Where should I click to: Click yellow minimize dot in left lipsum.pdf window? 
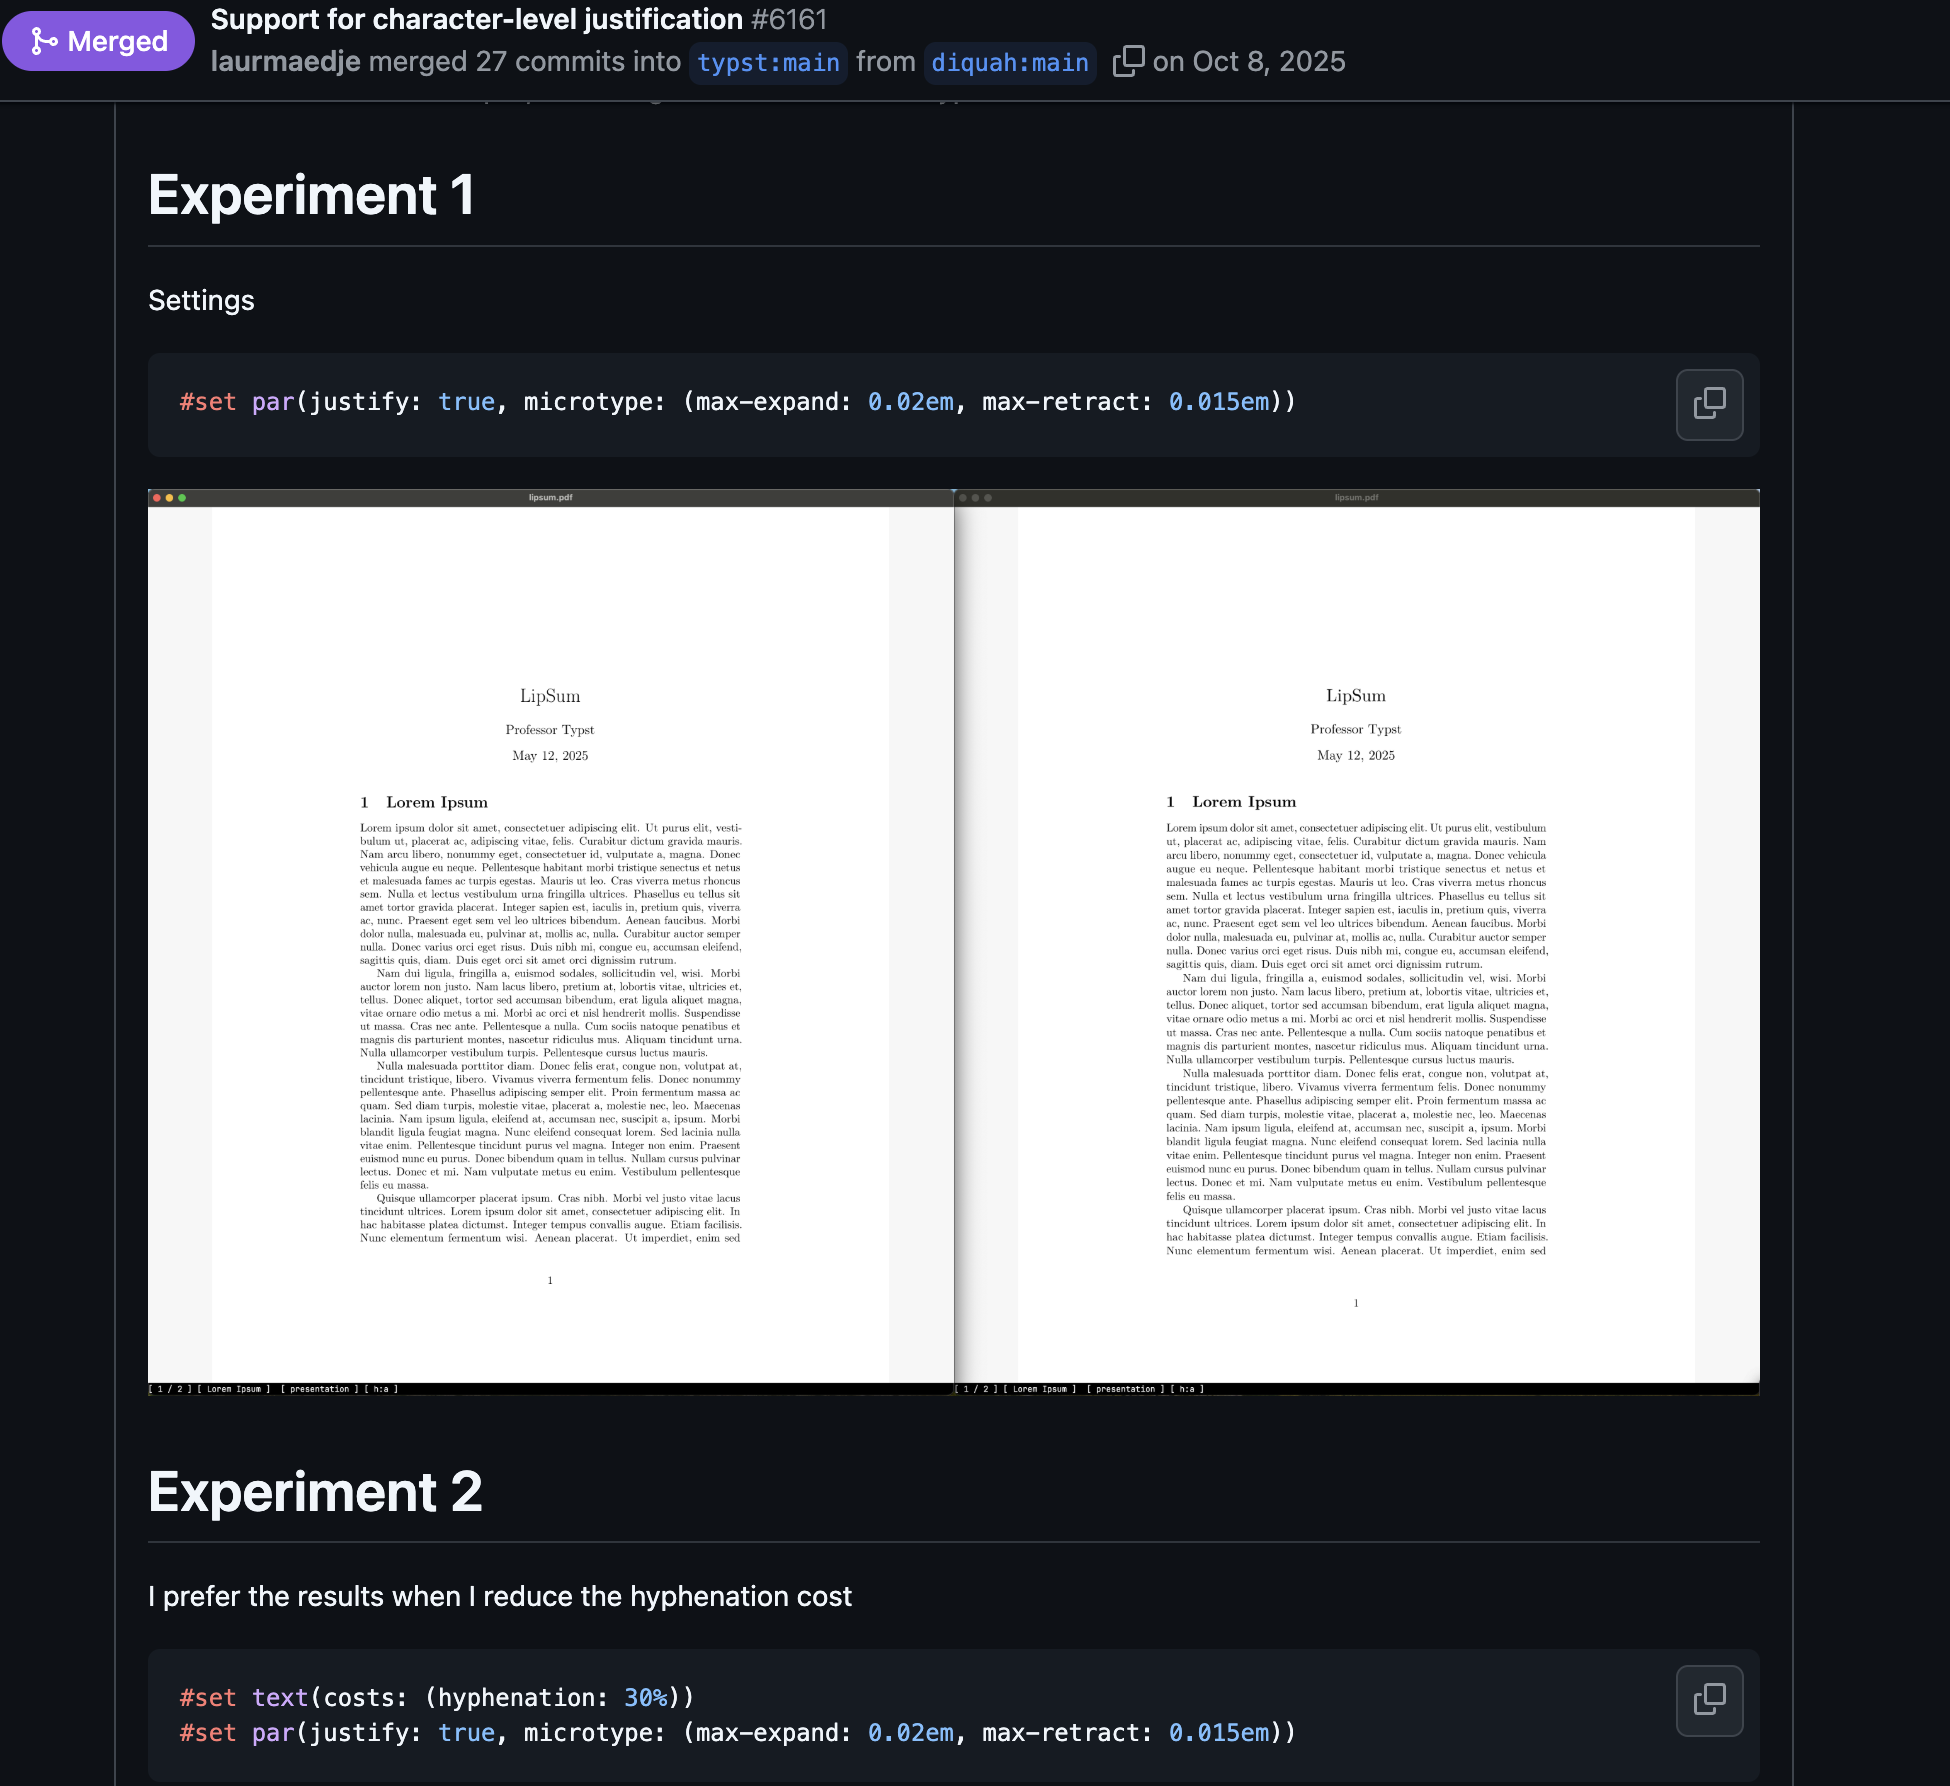point(169,497)
